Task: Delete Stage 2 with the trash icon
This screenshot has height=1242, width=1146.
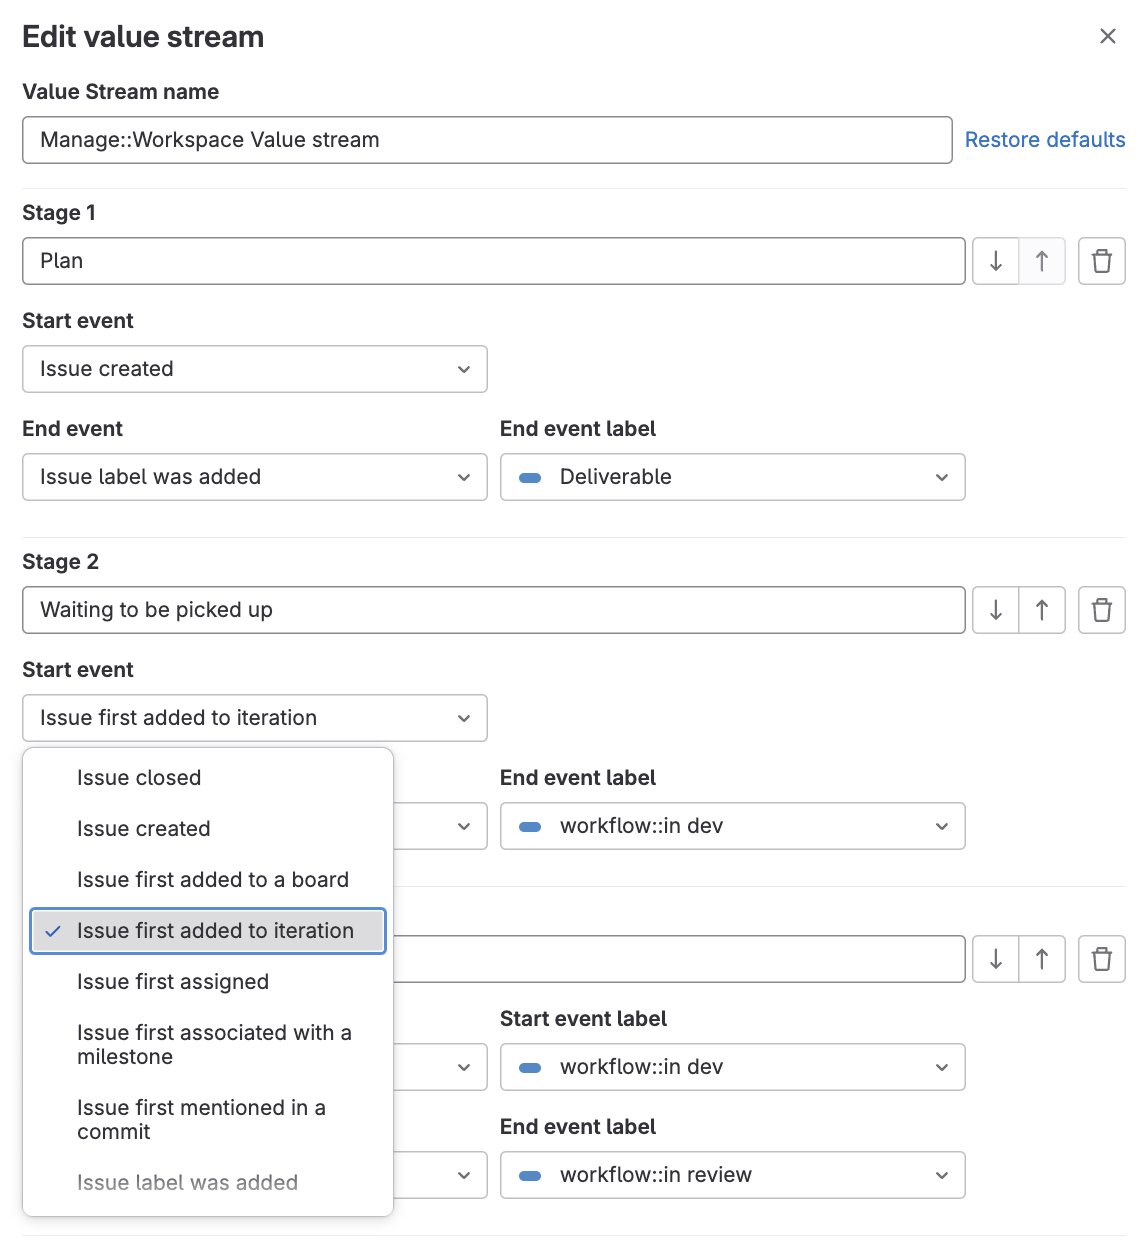Action: (1101, 610)
